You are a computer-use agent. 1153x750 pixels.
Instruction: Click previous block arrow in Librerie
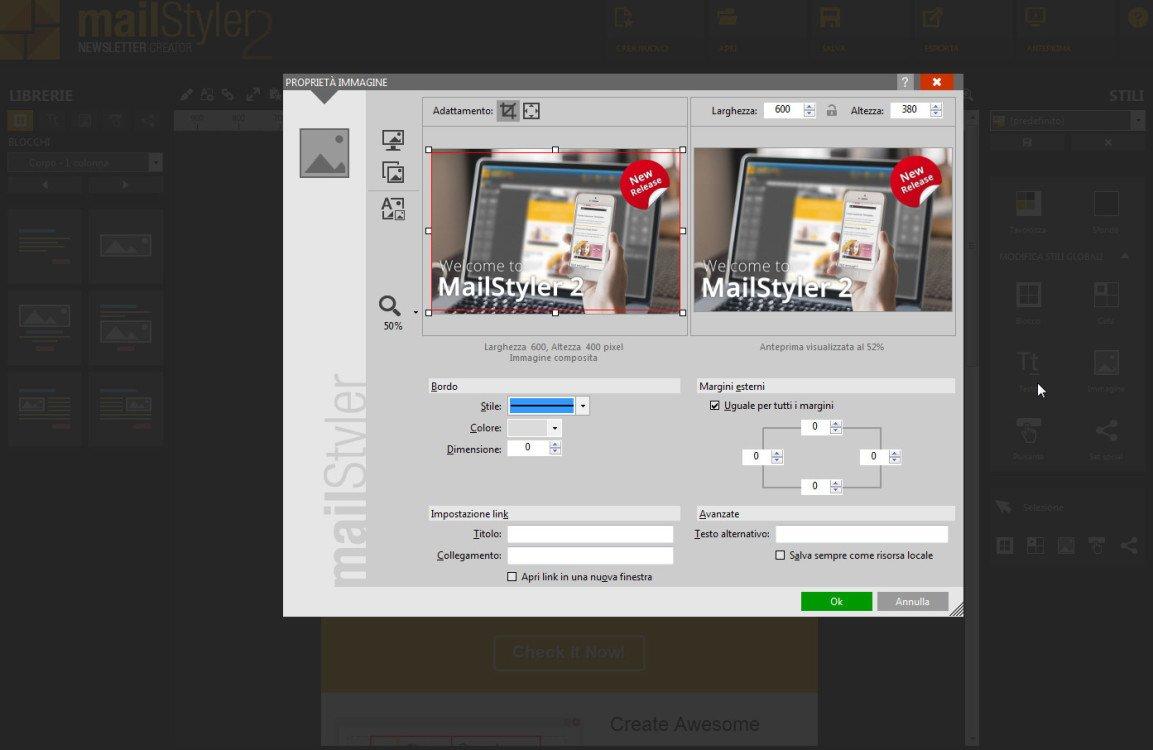point(45,185)
